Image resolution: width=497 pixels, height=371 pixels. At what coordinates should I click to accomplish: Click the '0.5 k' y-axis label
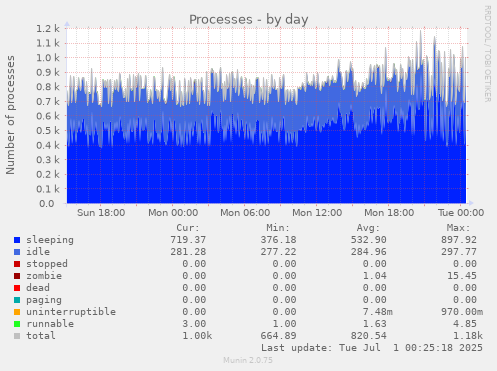pos(48,131)
